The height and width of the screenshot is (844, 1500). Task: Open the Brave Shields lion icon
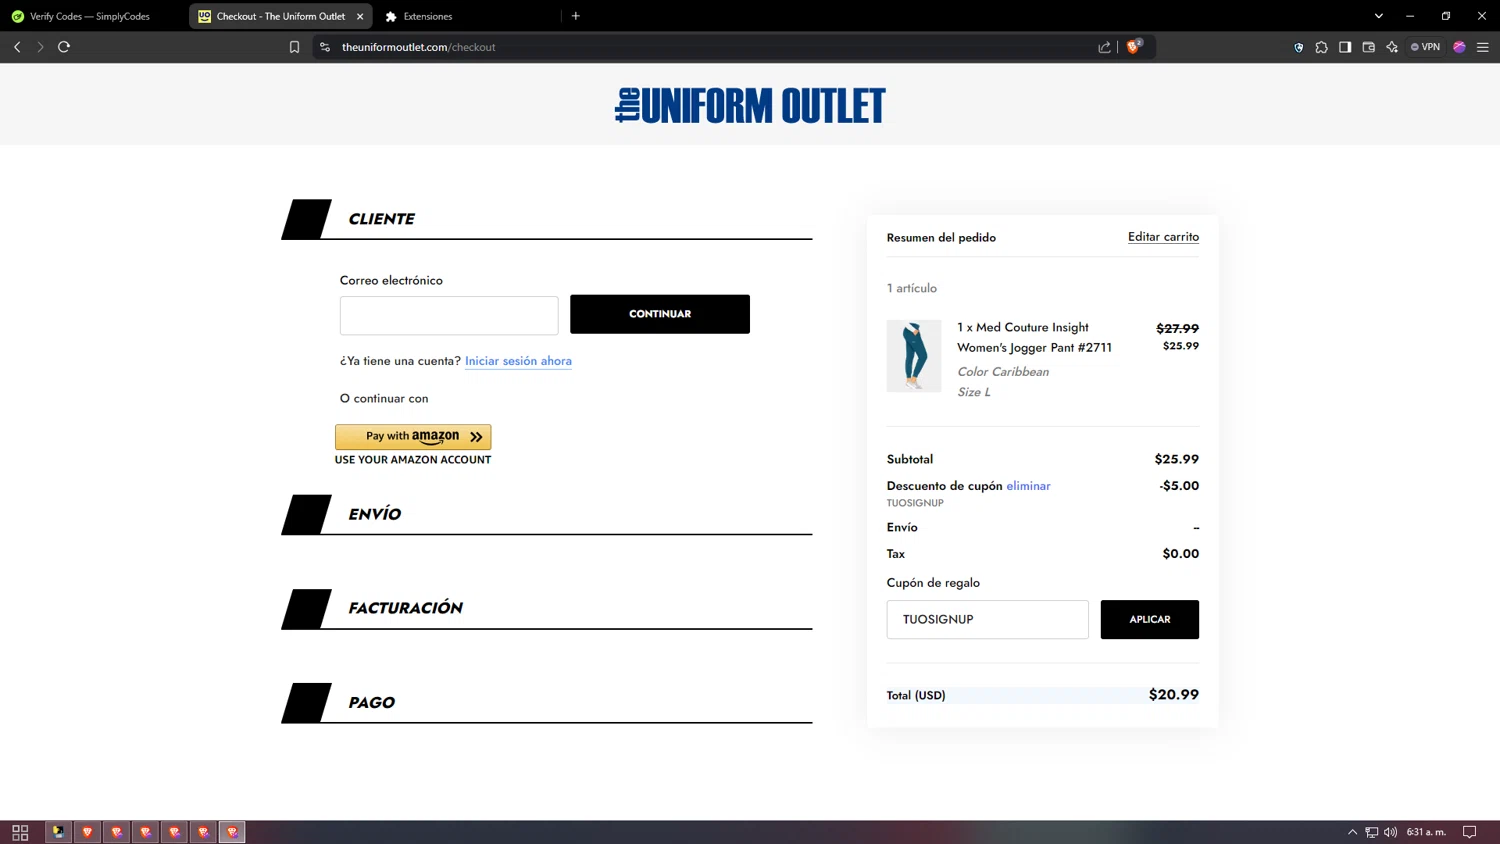coord(1133,47)
